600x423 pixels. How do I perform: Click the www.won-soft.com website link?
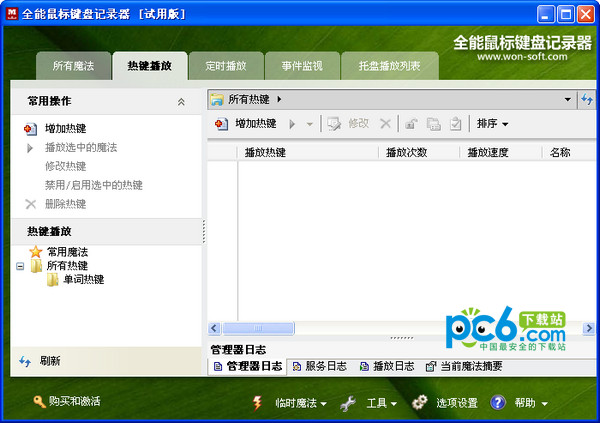522,57
